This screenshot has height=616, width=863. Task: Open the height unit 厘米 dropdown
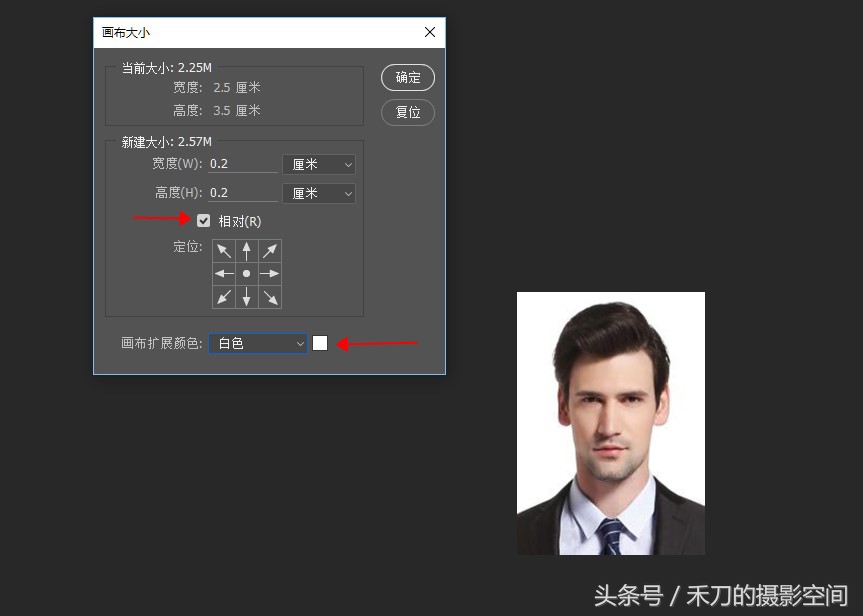point(318,192)
